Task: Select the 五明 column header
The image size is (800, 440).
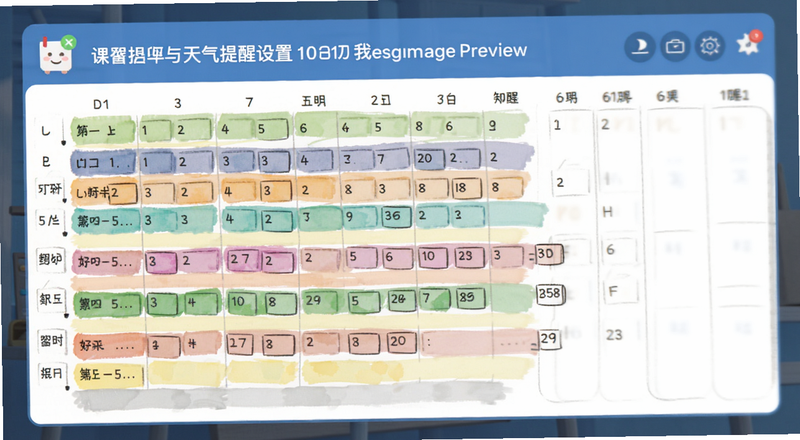Action: click(313, 101)
